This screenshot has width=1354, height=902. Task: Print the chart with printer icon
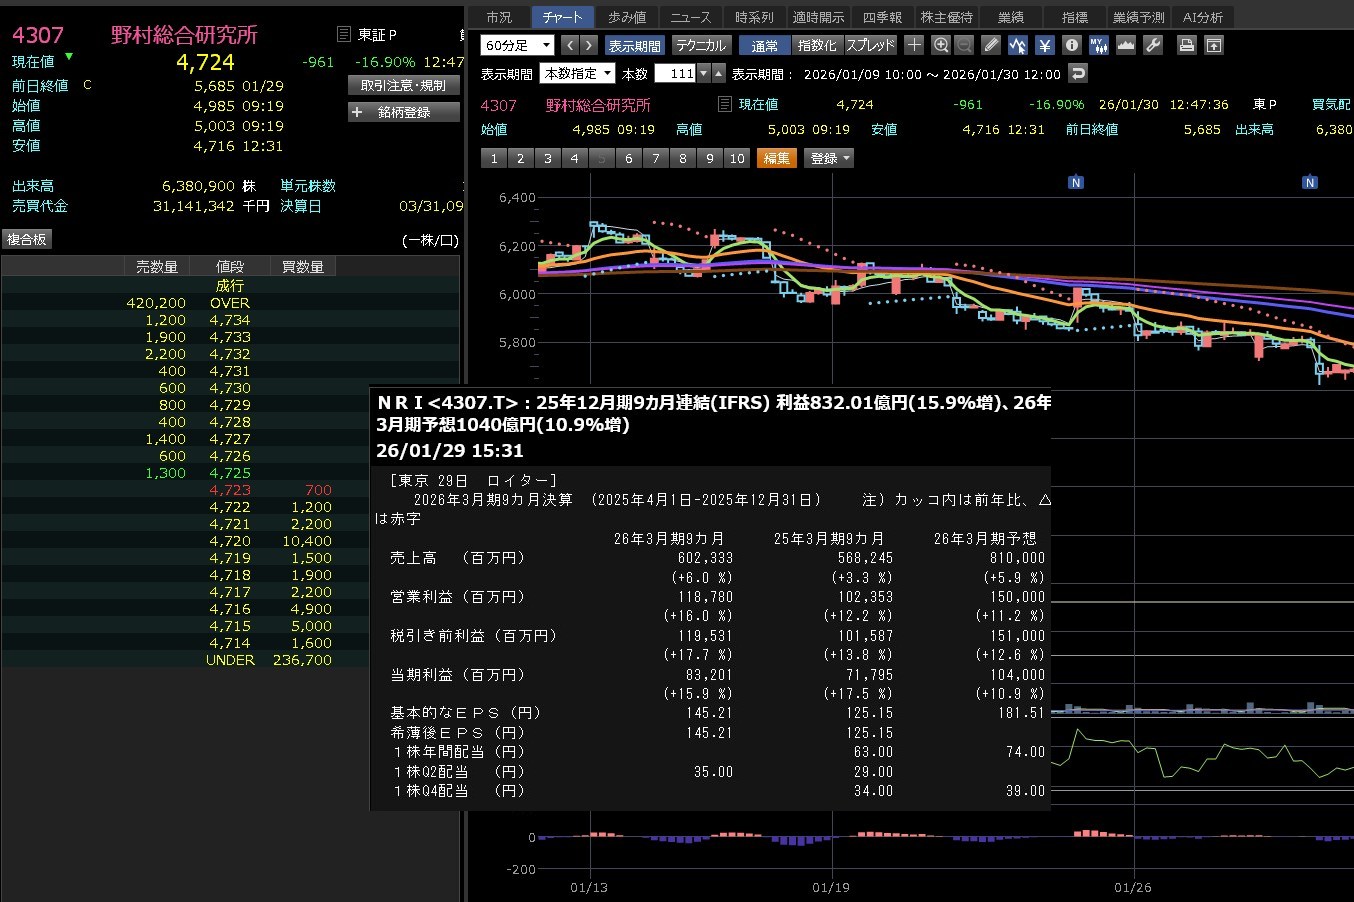1186,45
